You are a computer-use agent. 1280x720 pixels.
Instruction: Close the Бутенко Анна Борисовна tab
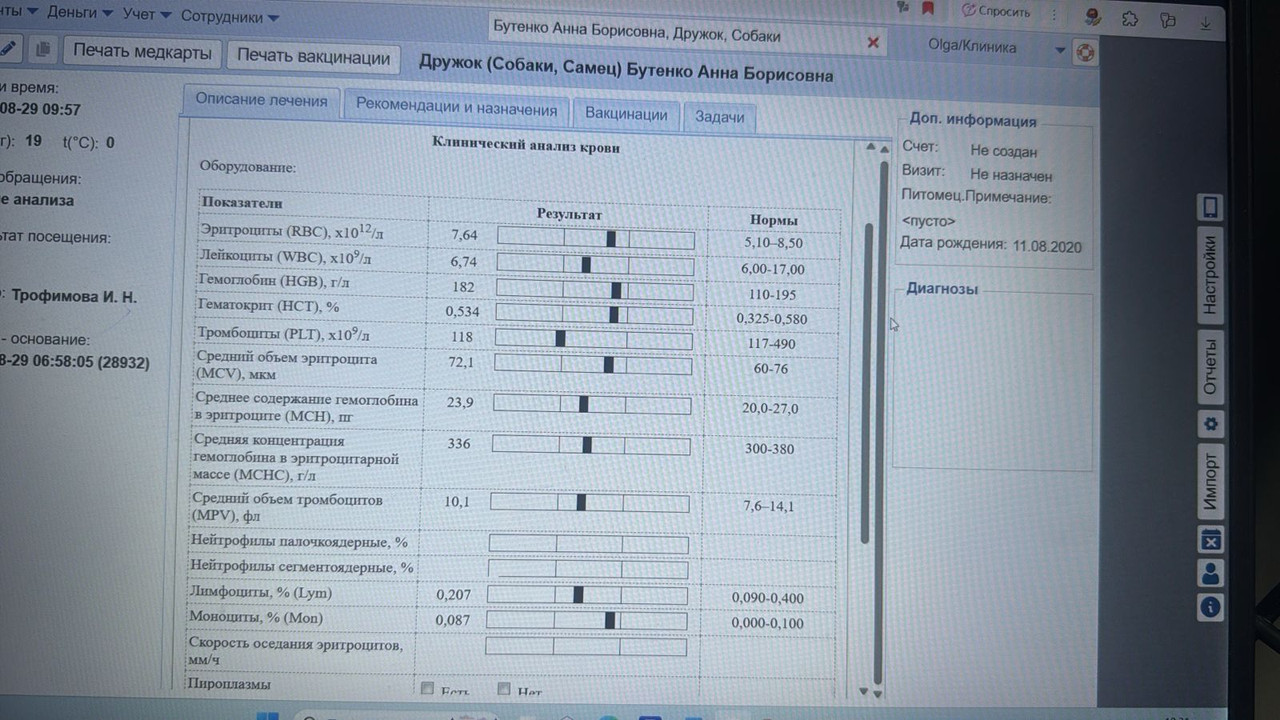873,42
